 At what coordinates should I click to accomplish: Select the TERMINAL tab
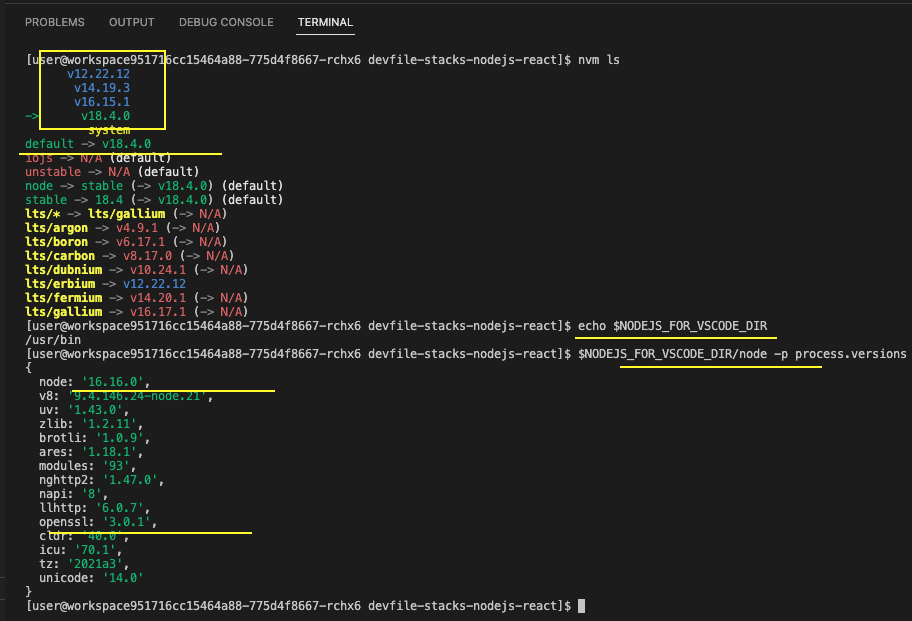(x=325, y=22)
